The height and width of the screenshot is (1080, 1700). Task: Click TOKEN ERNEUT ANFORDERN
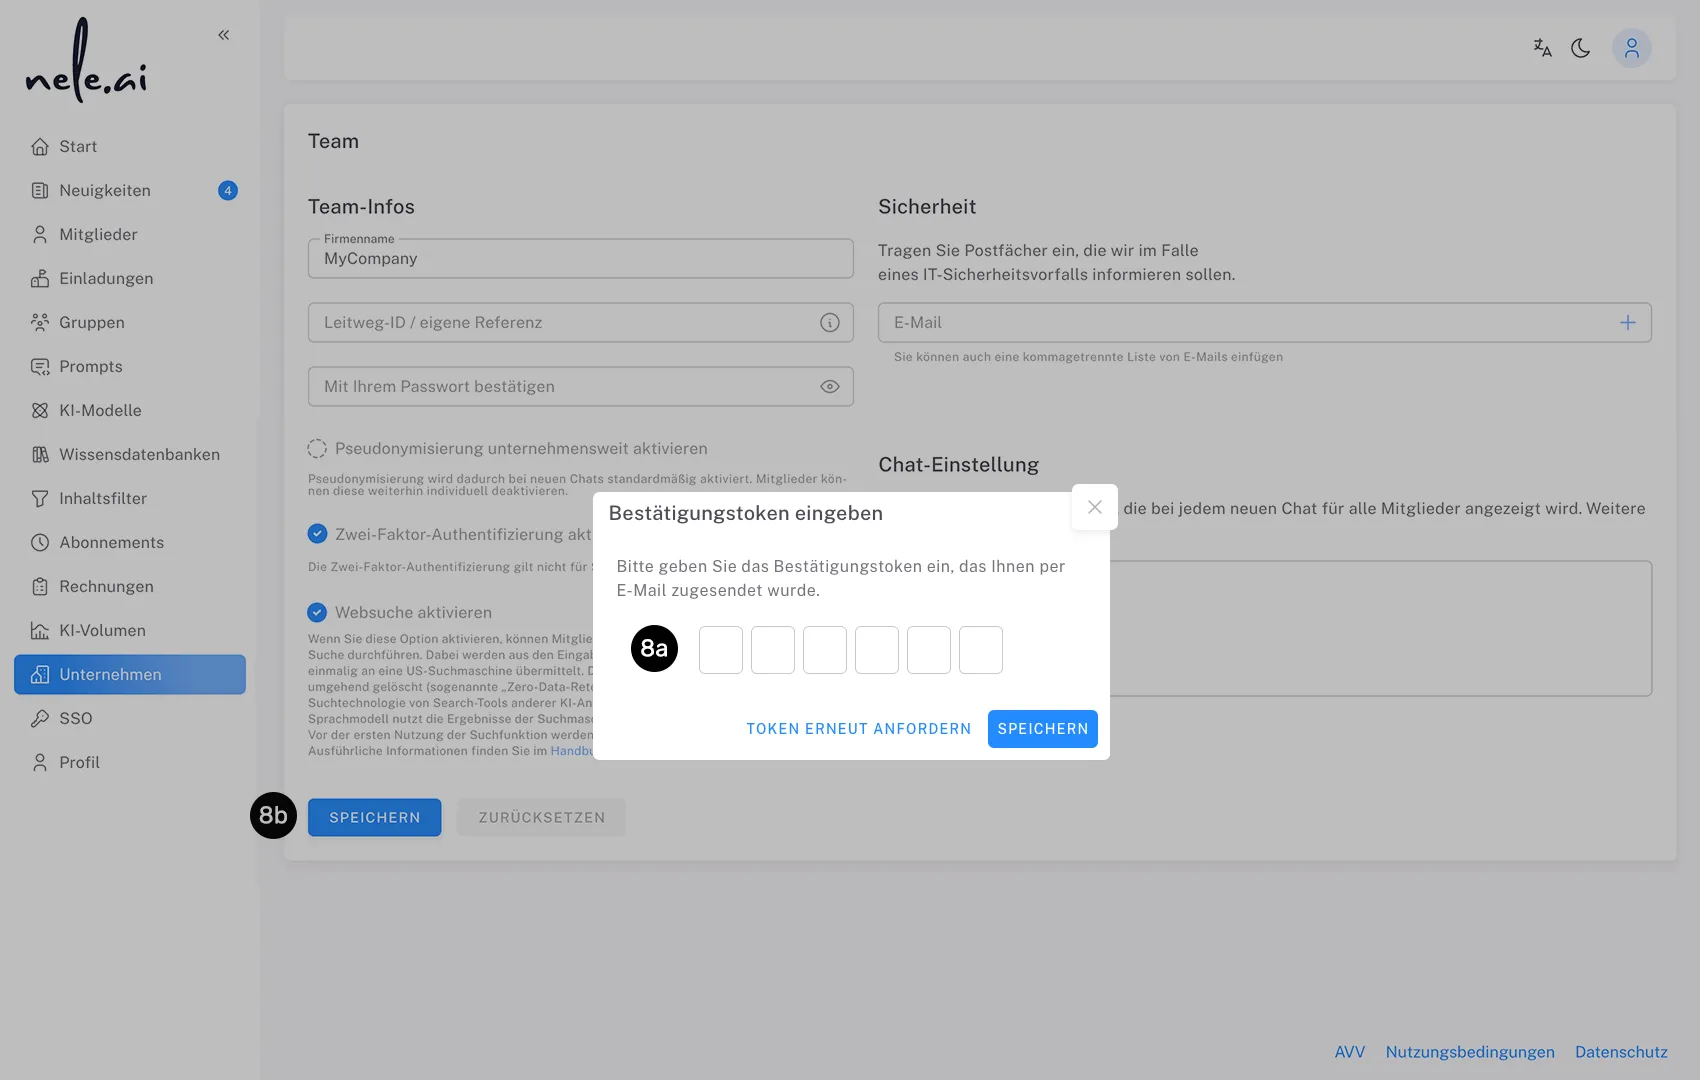pyautogui.click(x=858, y=728)
